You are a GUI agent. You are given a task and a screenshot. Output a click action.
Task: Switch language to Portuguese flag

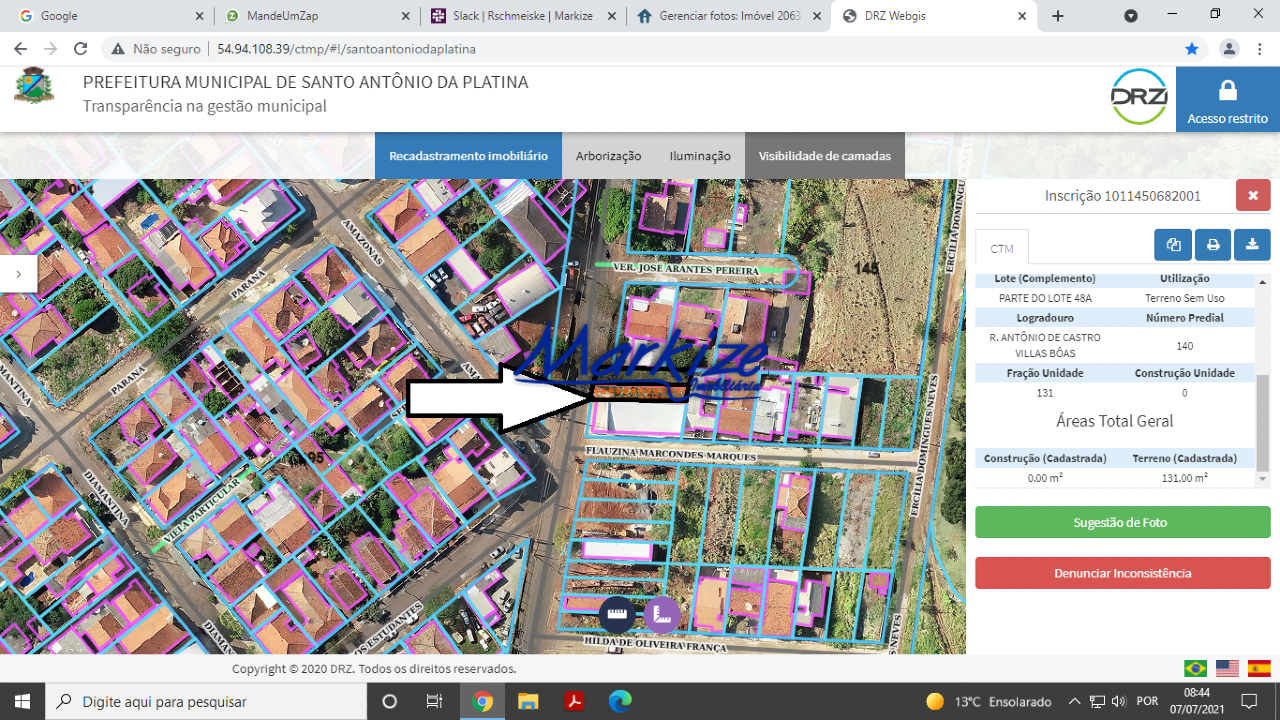click(1195, 669)
